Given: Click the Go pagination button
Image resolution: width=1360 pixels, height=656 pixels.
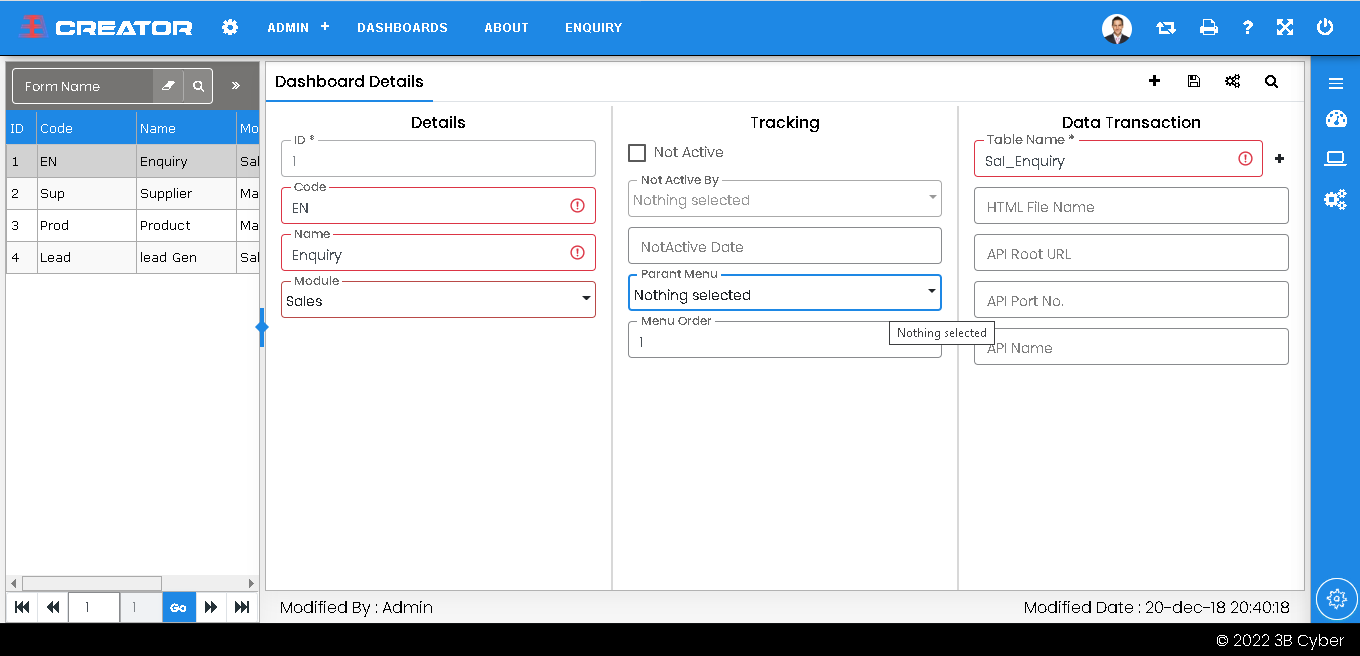Looking at the screenshot, I should coord(179,607).
